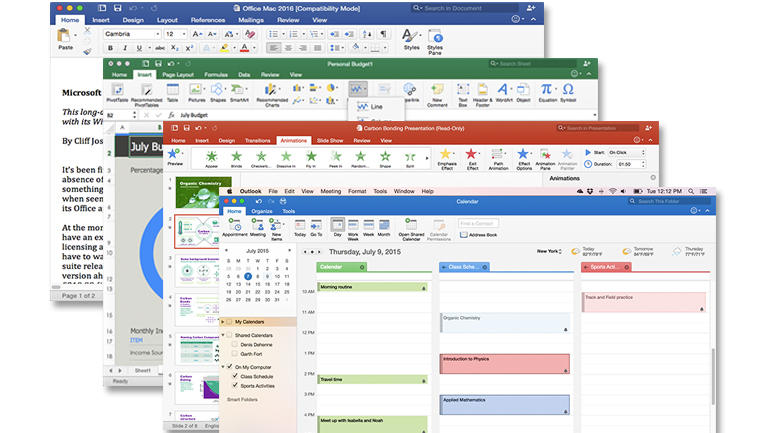770x433 pixels.
Task: Expand more animation effects gallery arrow
Action: [426, 158]
